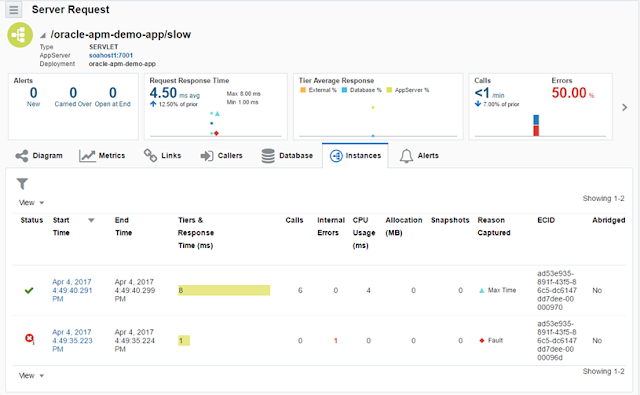Click the Links chain icon
The height and width of the screenshot is (395, 640).
pos(150,155)
